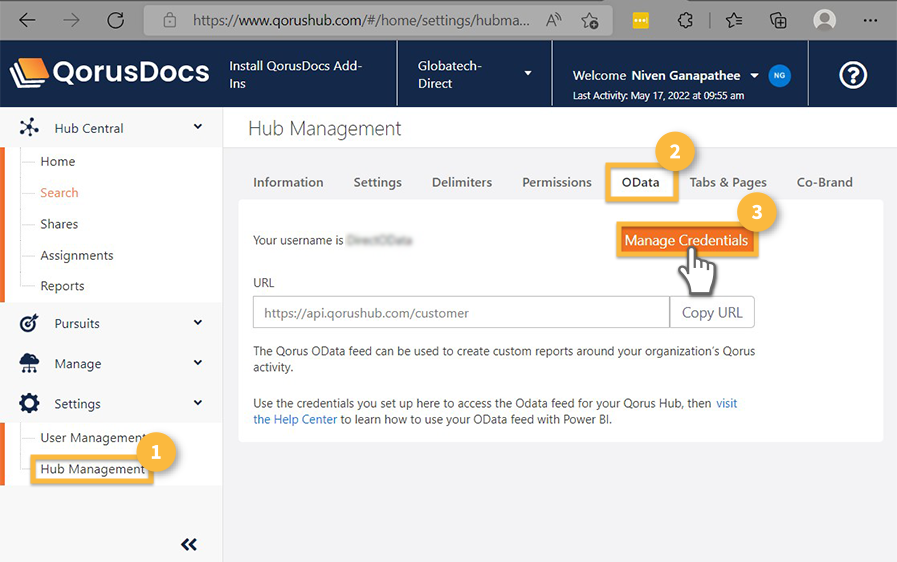The width and height of the screenshot is (897, 562).
Task: Collapse the Hub Central section chevron
Action: point(198,126)
